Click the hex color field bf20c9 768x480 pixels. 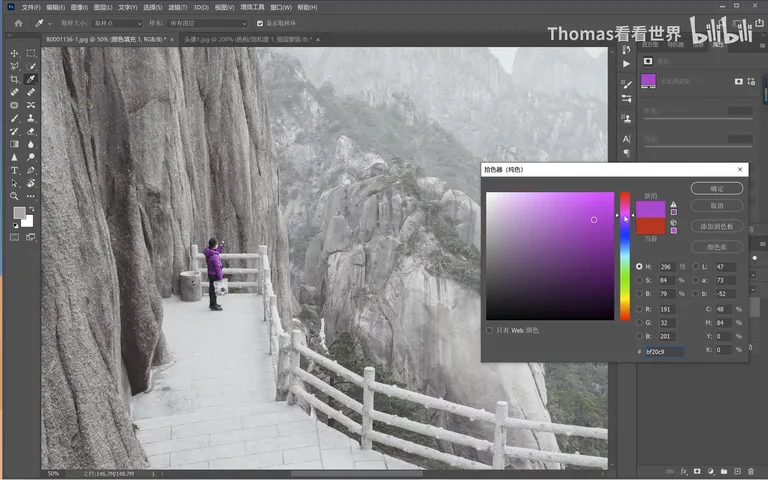coord(664,352)
